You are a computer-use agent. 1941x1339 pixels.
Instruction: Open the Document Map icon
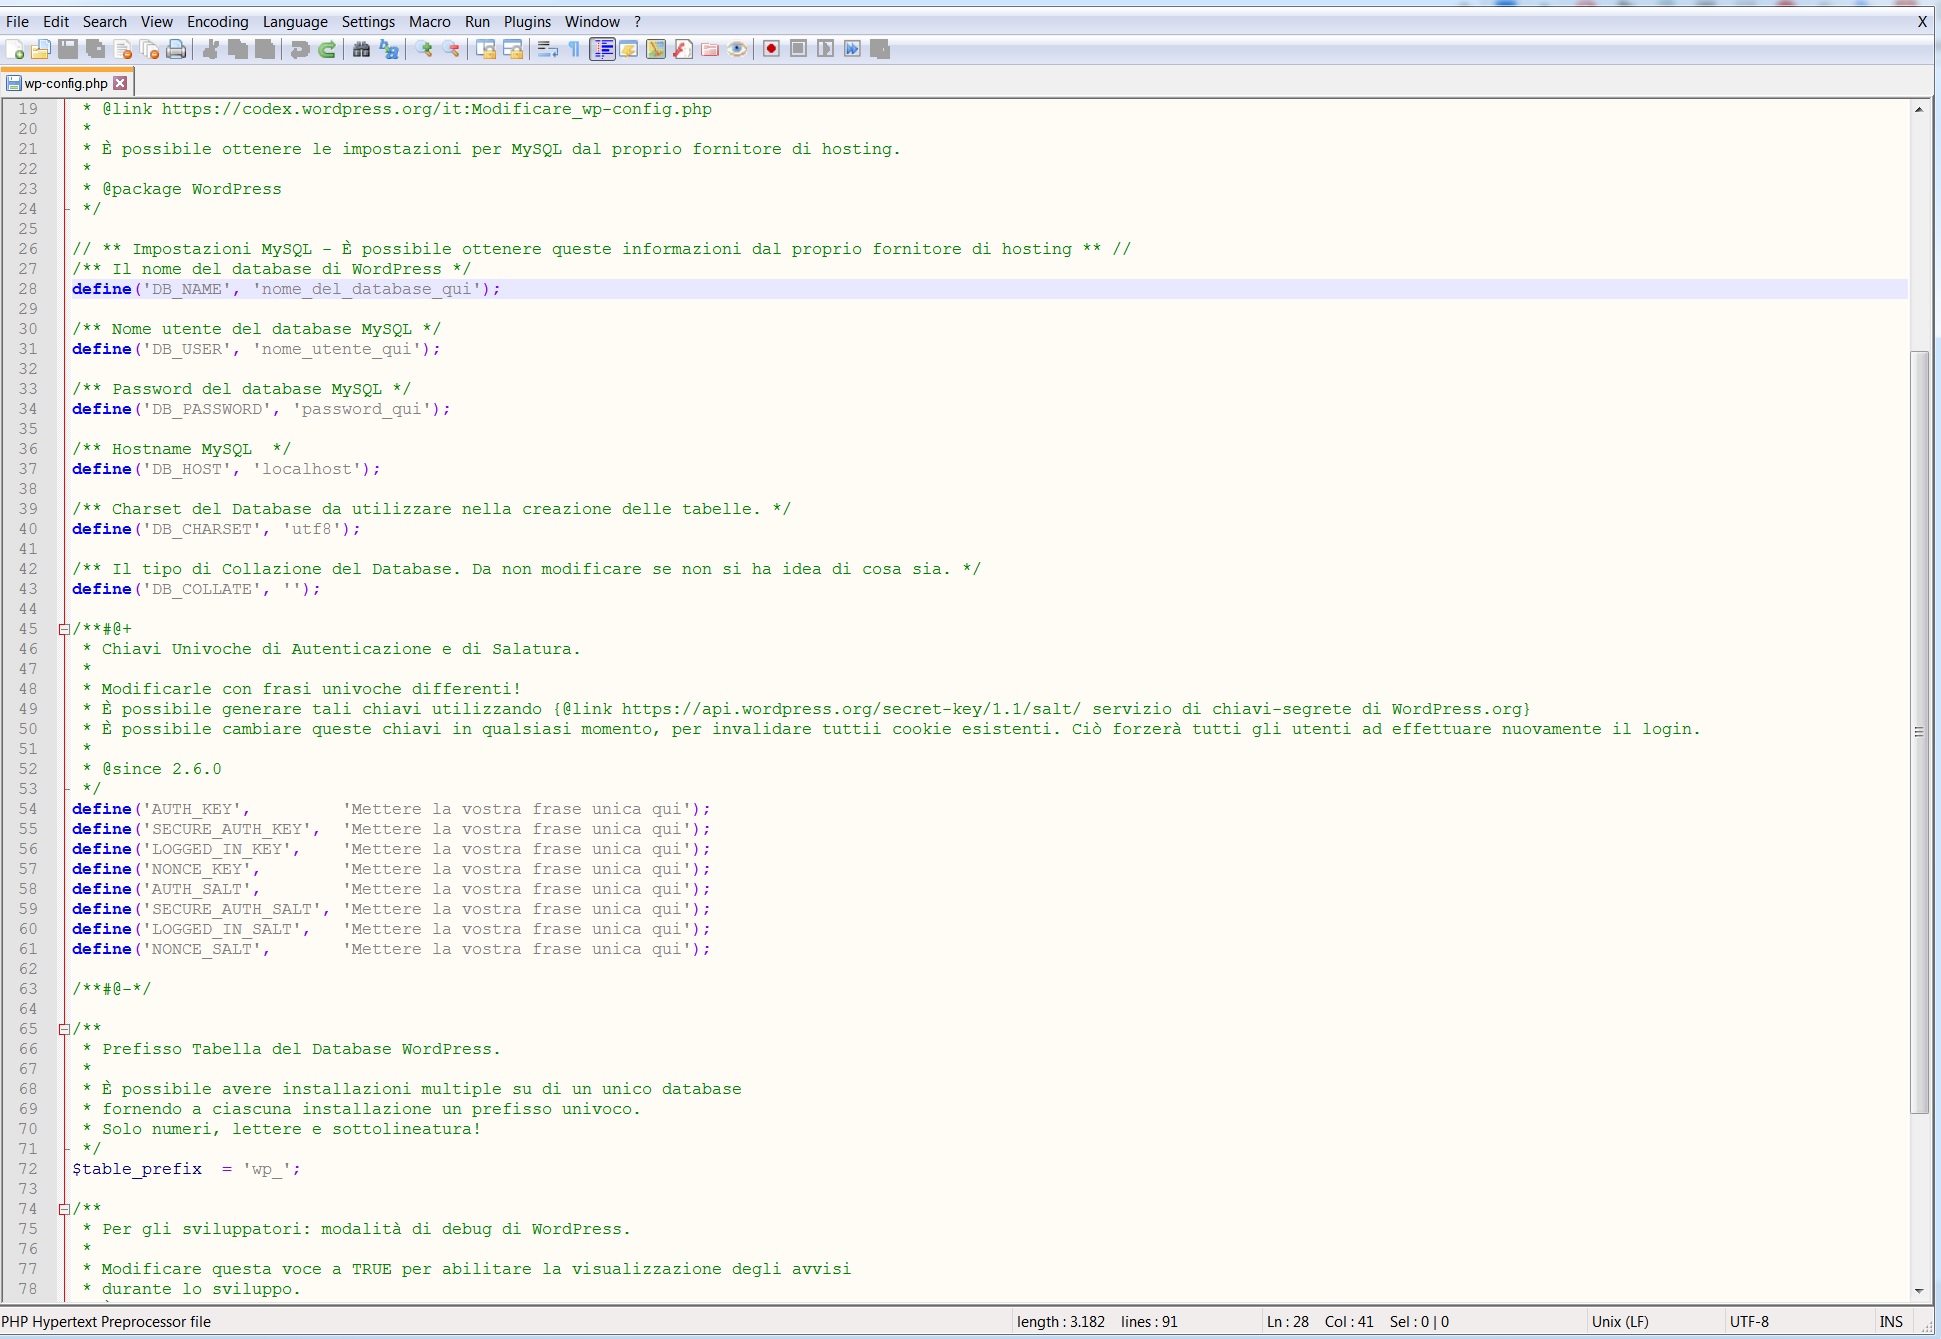[x=656, y=49]
